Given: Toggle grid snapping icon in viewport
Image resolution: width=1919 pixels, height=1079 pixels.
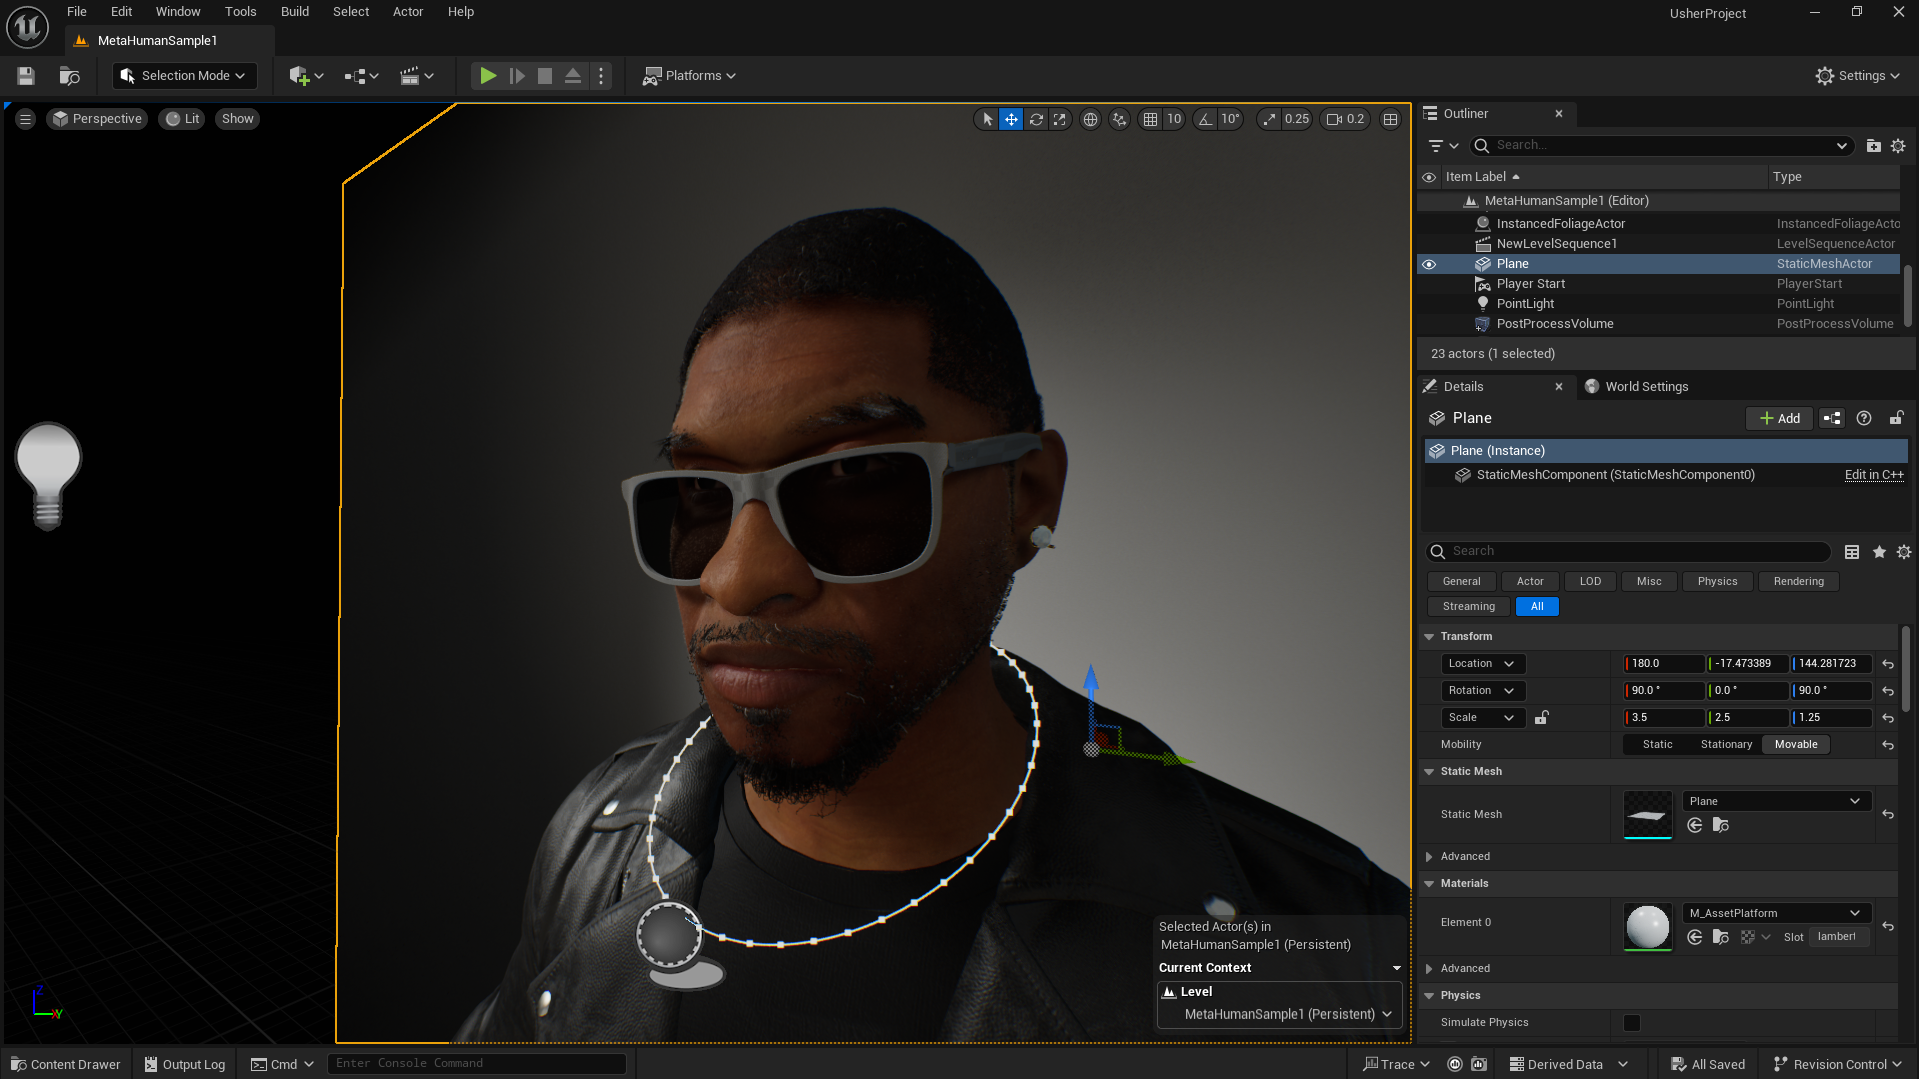Looking at the screenshot, I should tap(1151, 119).
